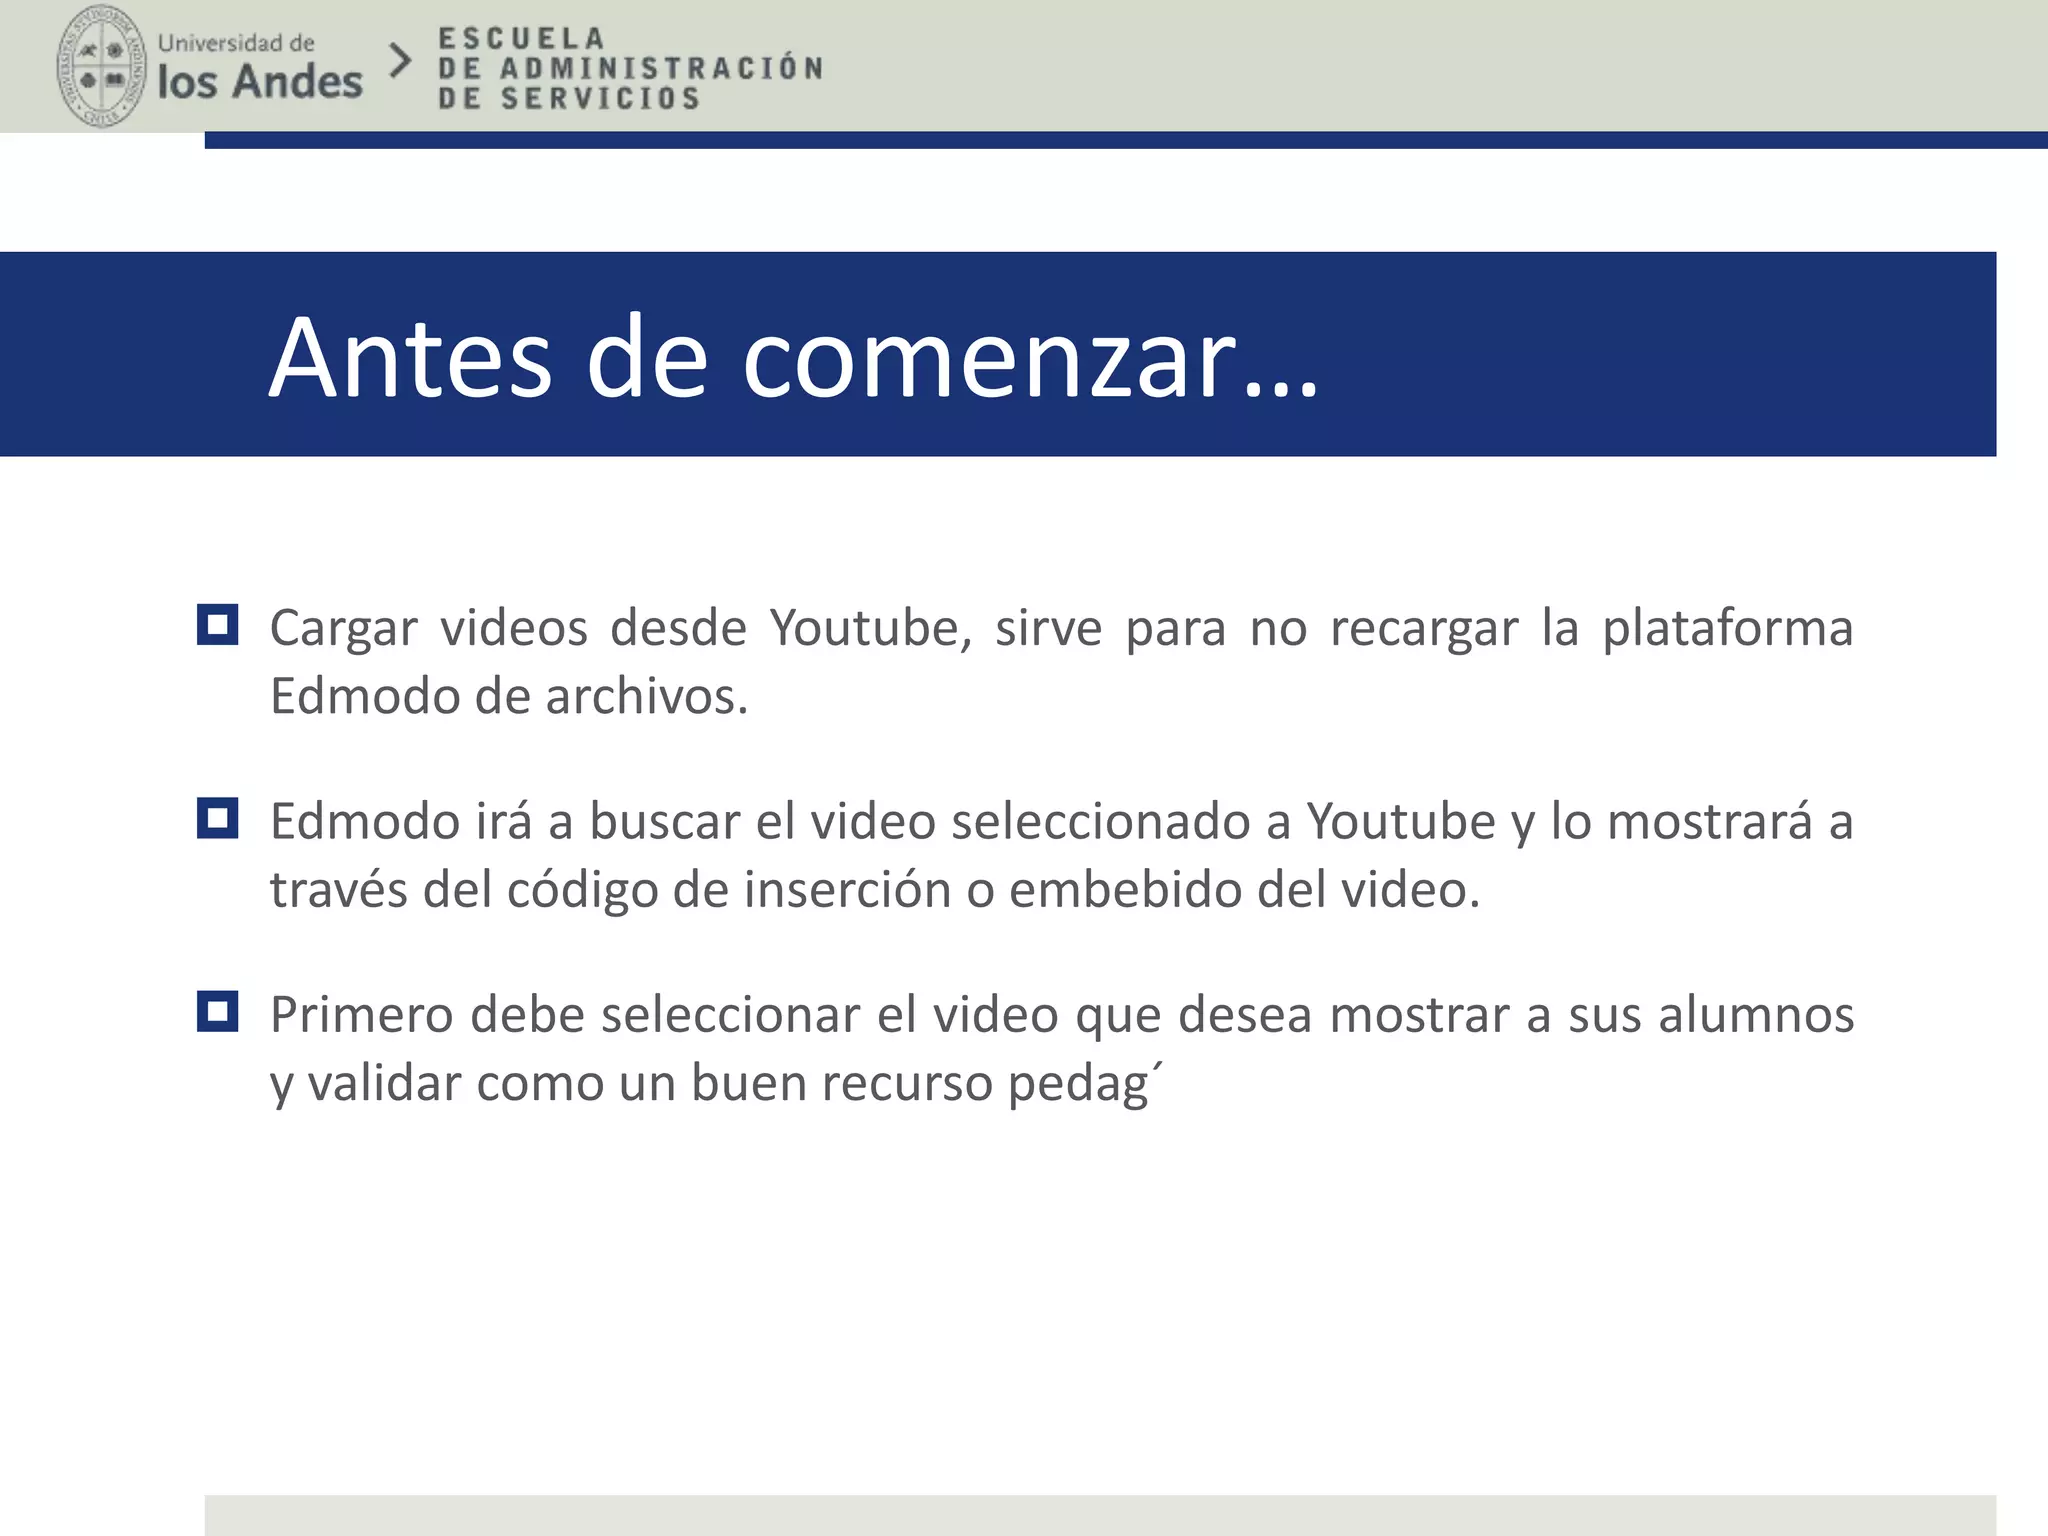Viewport: 2048px width, 1536px height.
Task: Click 'DE SERVICIOS' header line
Action: point(569,98)
